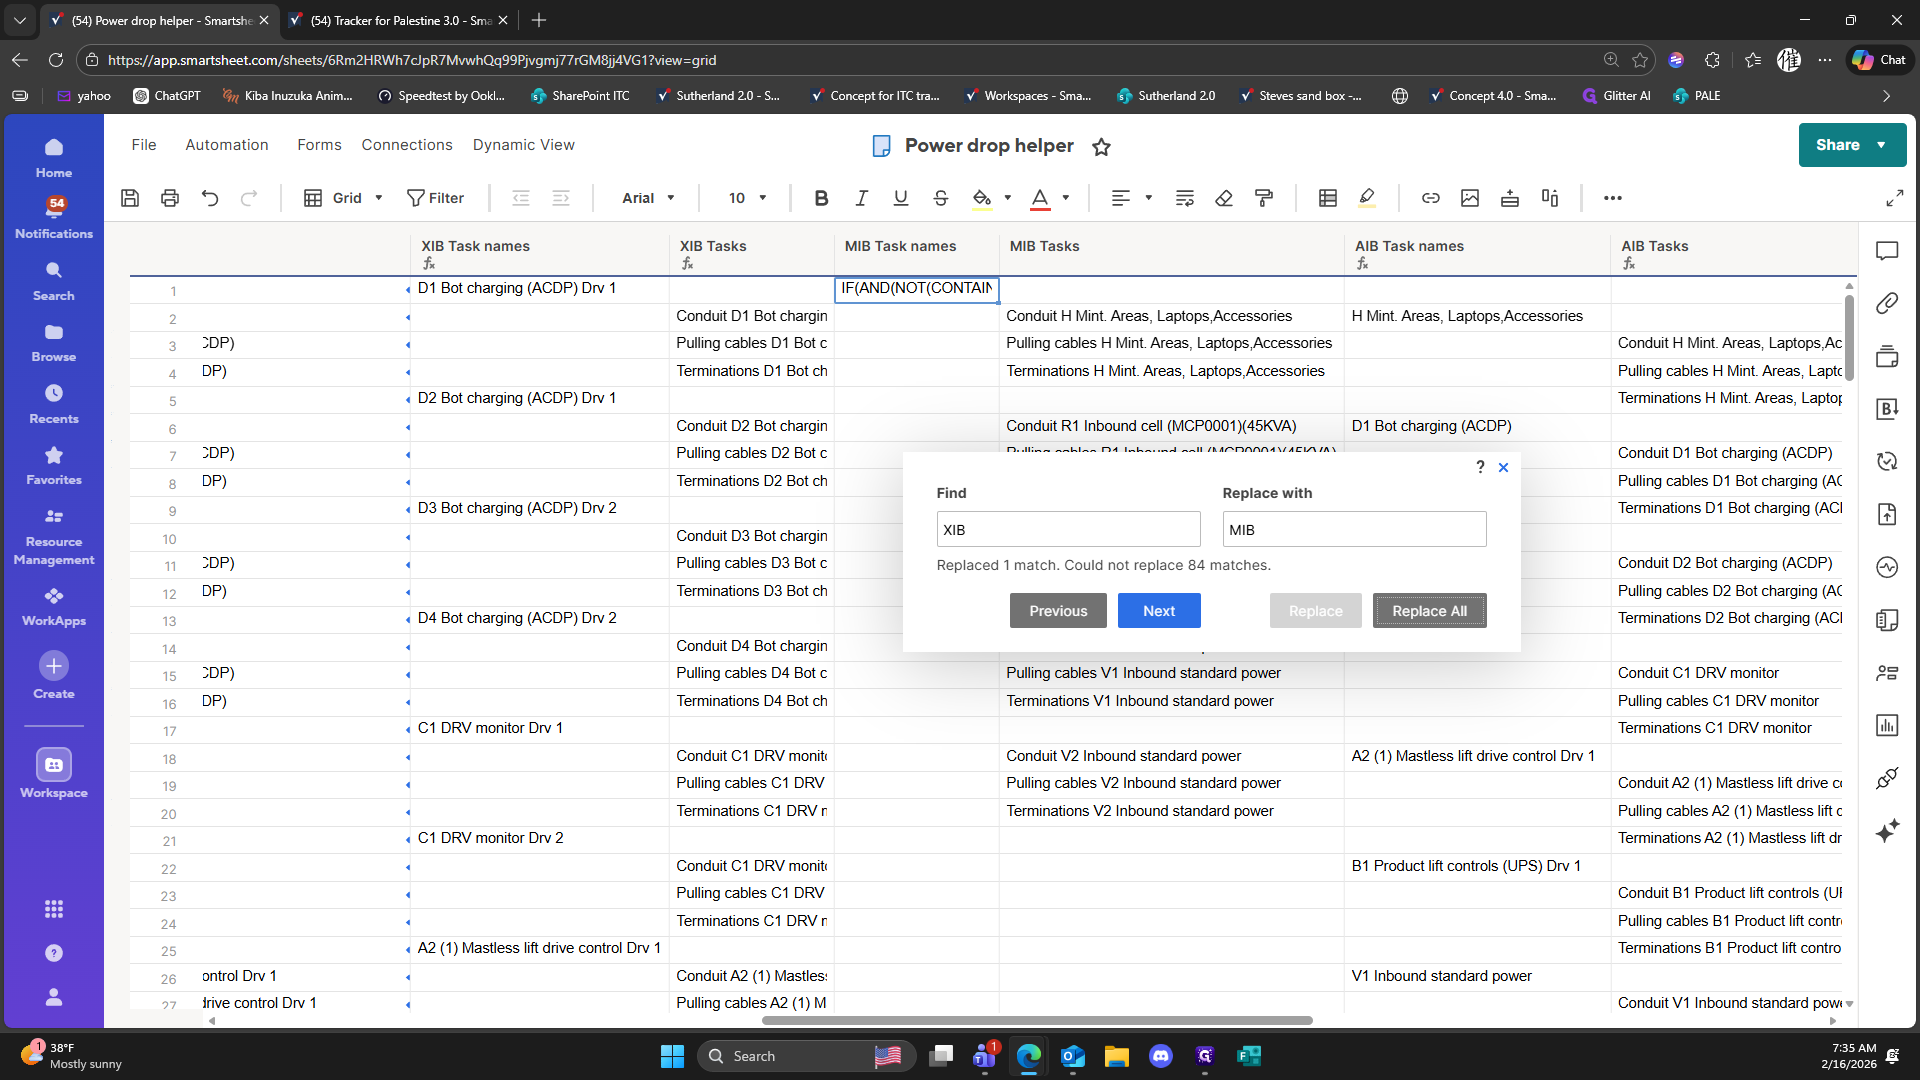The image size is (1920, 1080).
Task: Open the Automation menu
Action: point(227,145)
